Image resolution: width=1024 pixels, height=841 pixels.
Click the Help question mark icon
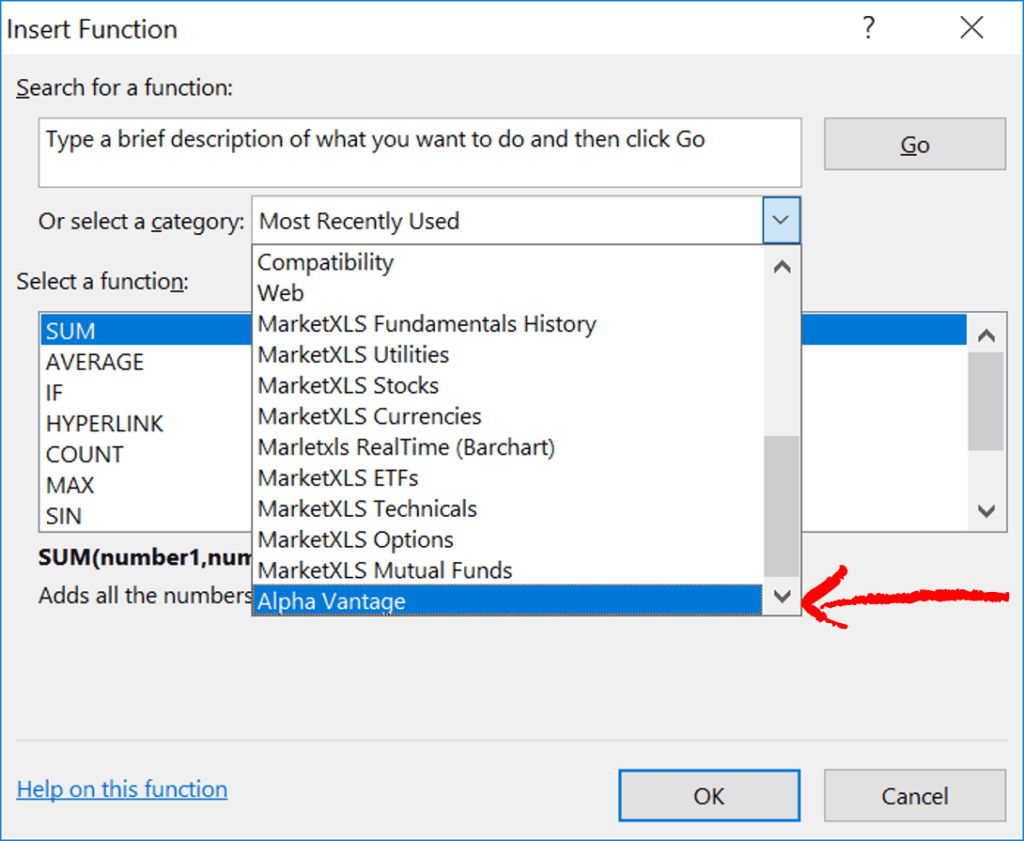point(868,27)
